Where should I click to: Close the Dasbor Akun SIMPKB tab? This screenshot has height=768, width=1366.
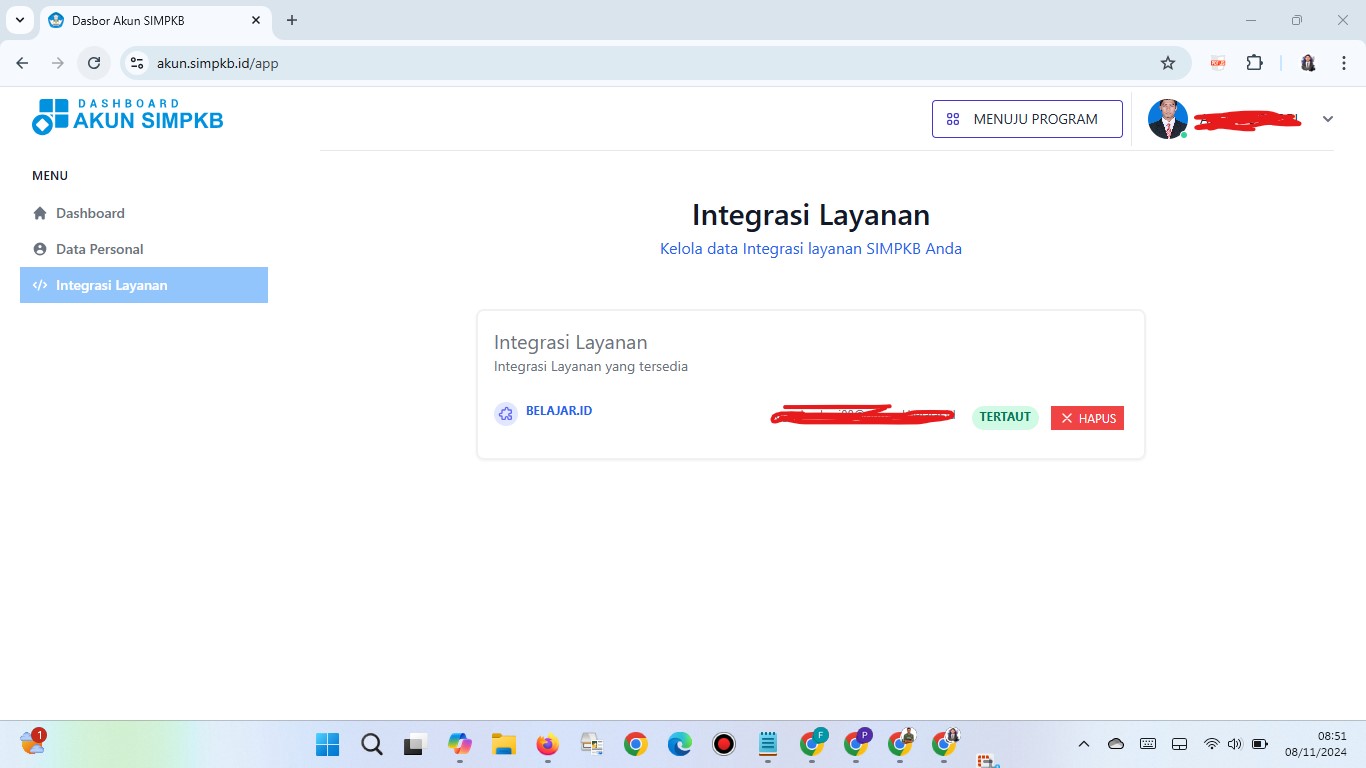[255, 20]
